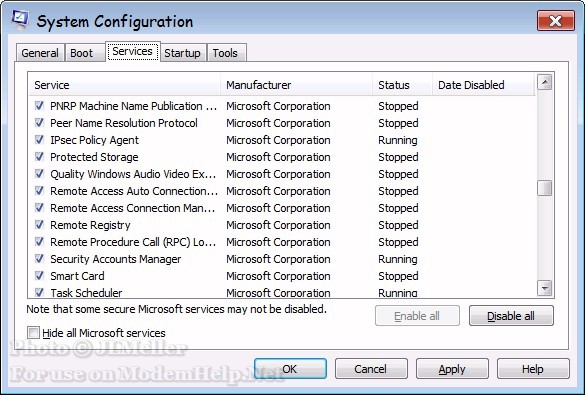585x395 pixels.
Task: Select the Smart Card service name
Action: 77,276
